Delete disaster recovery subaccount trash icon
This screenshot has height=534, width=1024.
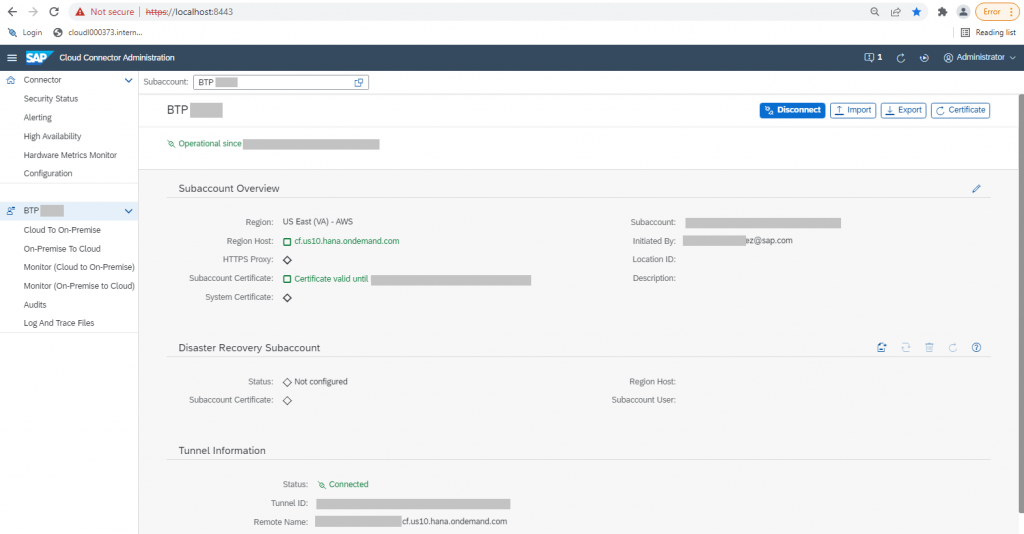coord(929,347)
